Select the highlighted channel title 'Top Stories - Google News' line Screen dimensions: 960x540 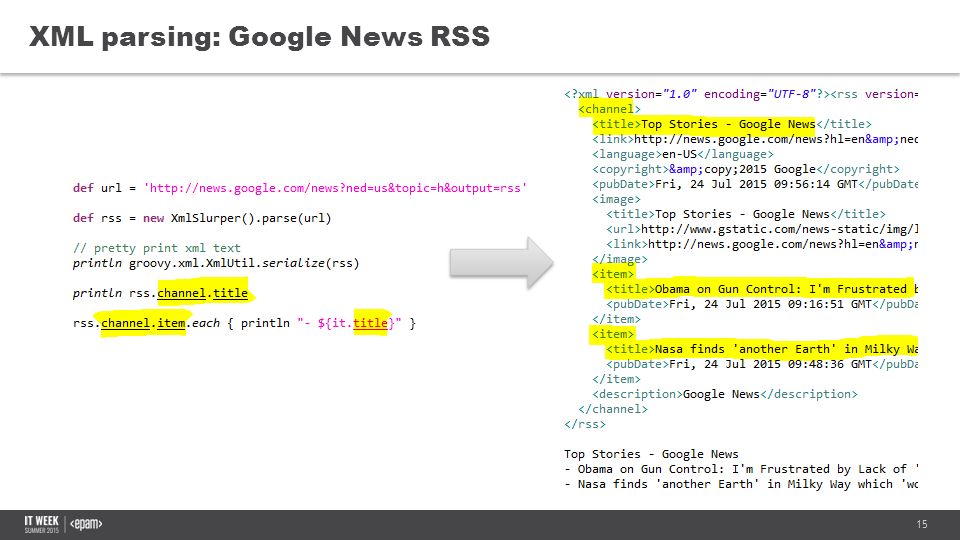732,124
